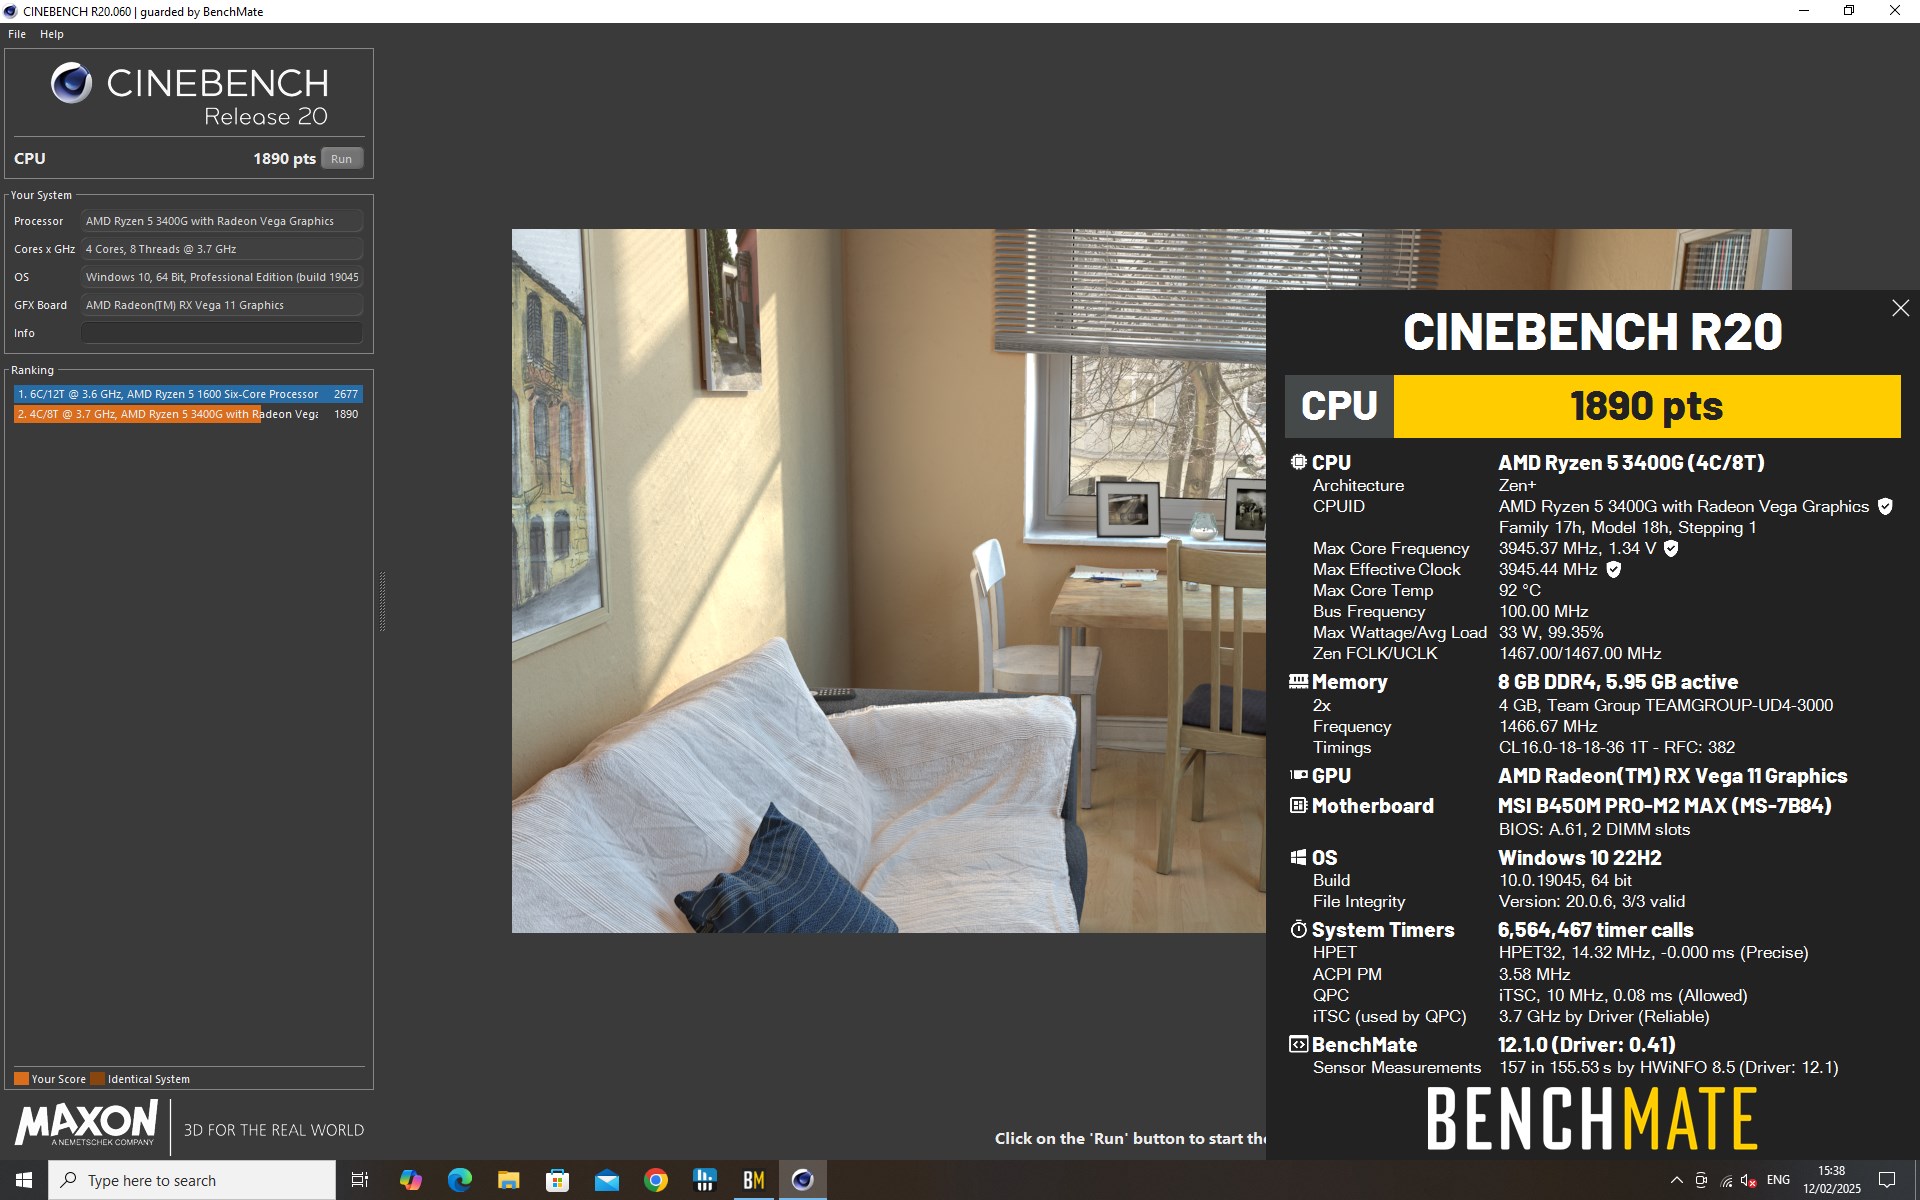Select the Ryzen 5 3400G ranking row

[x=188, y=414]
